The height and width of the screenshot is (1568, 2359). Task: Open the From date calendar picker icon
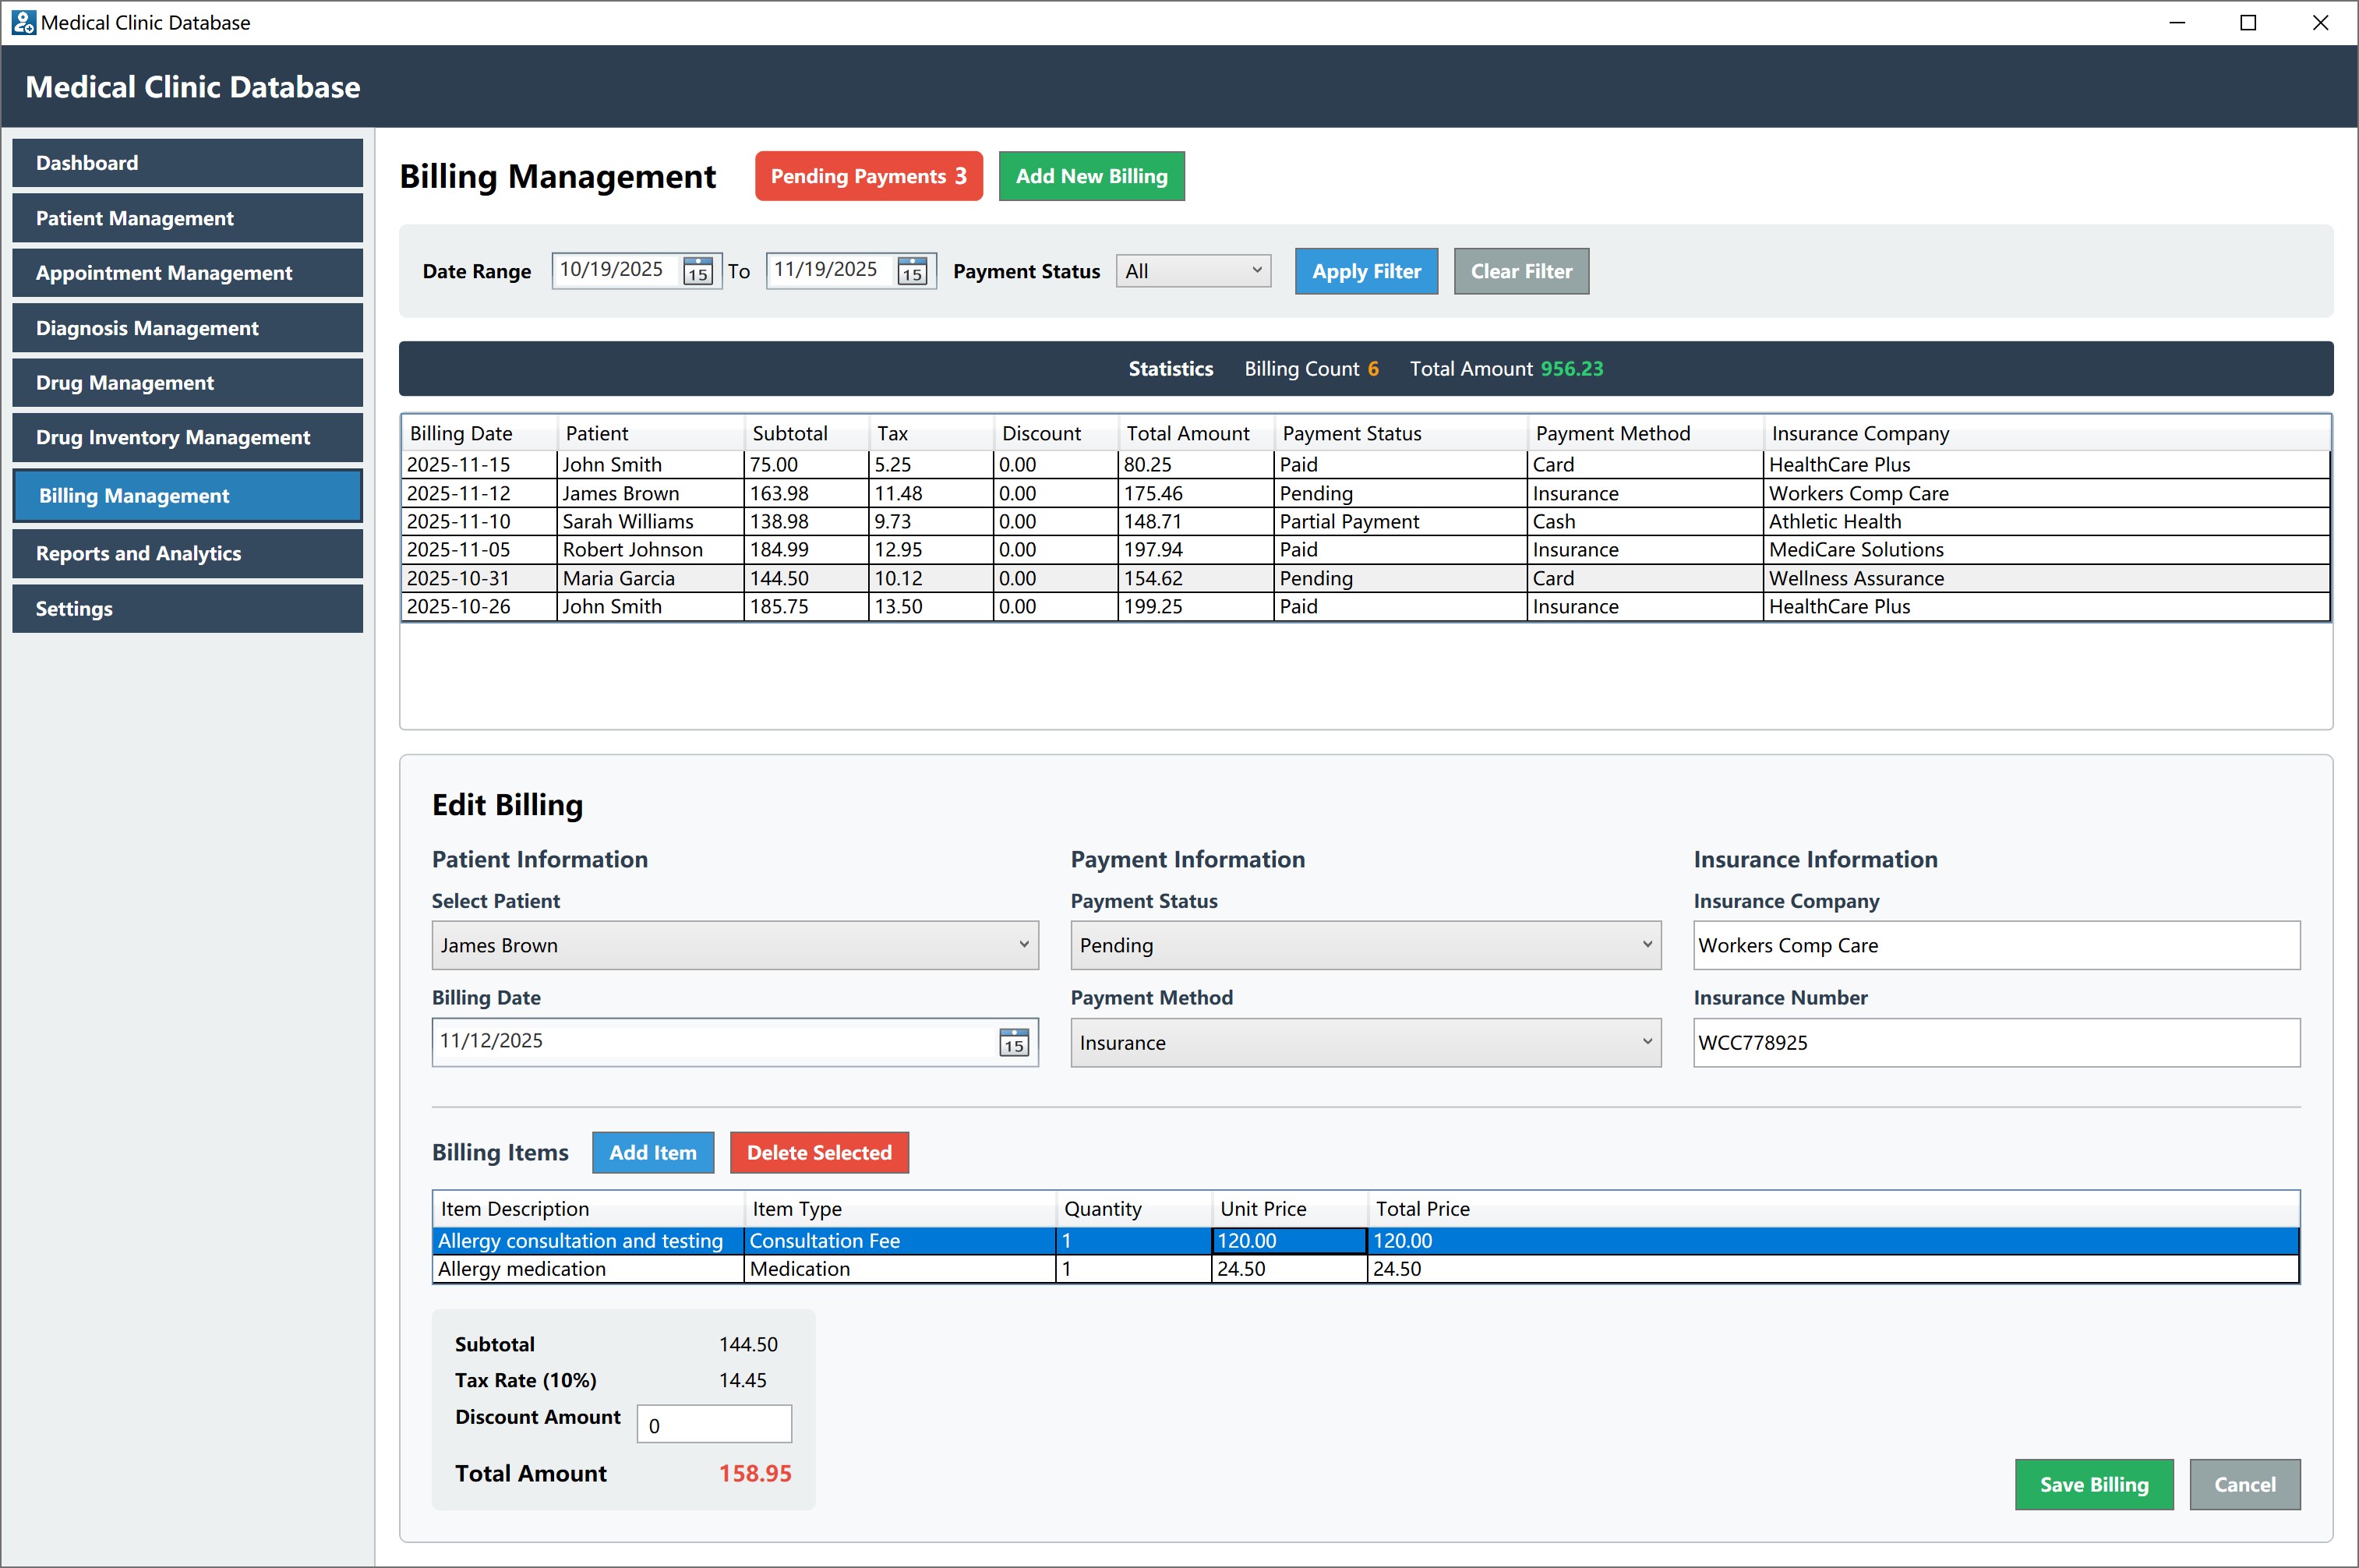coord(697,272)
